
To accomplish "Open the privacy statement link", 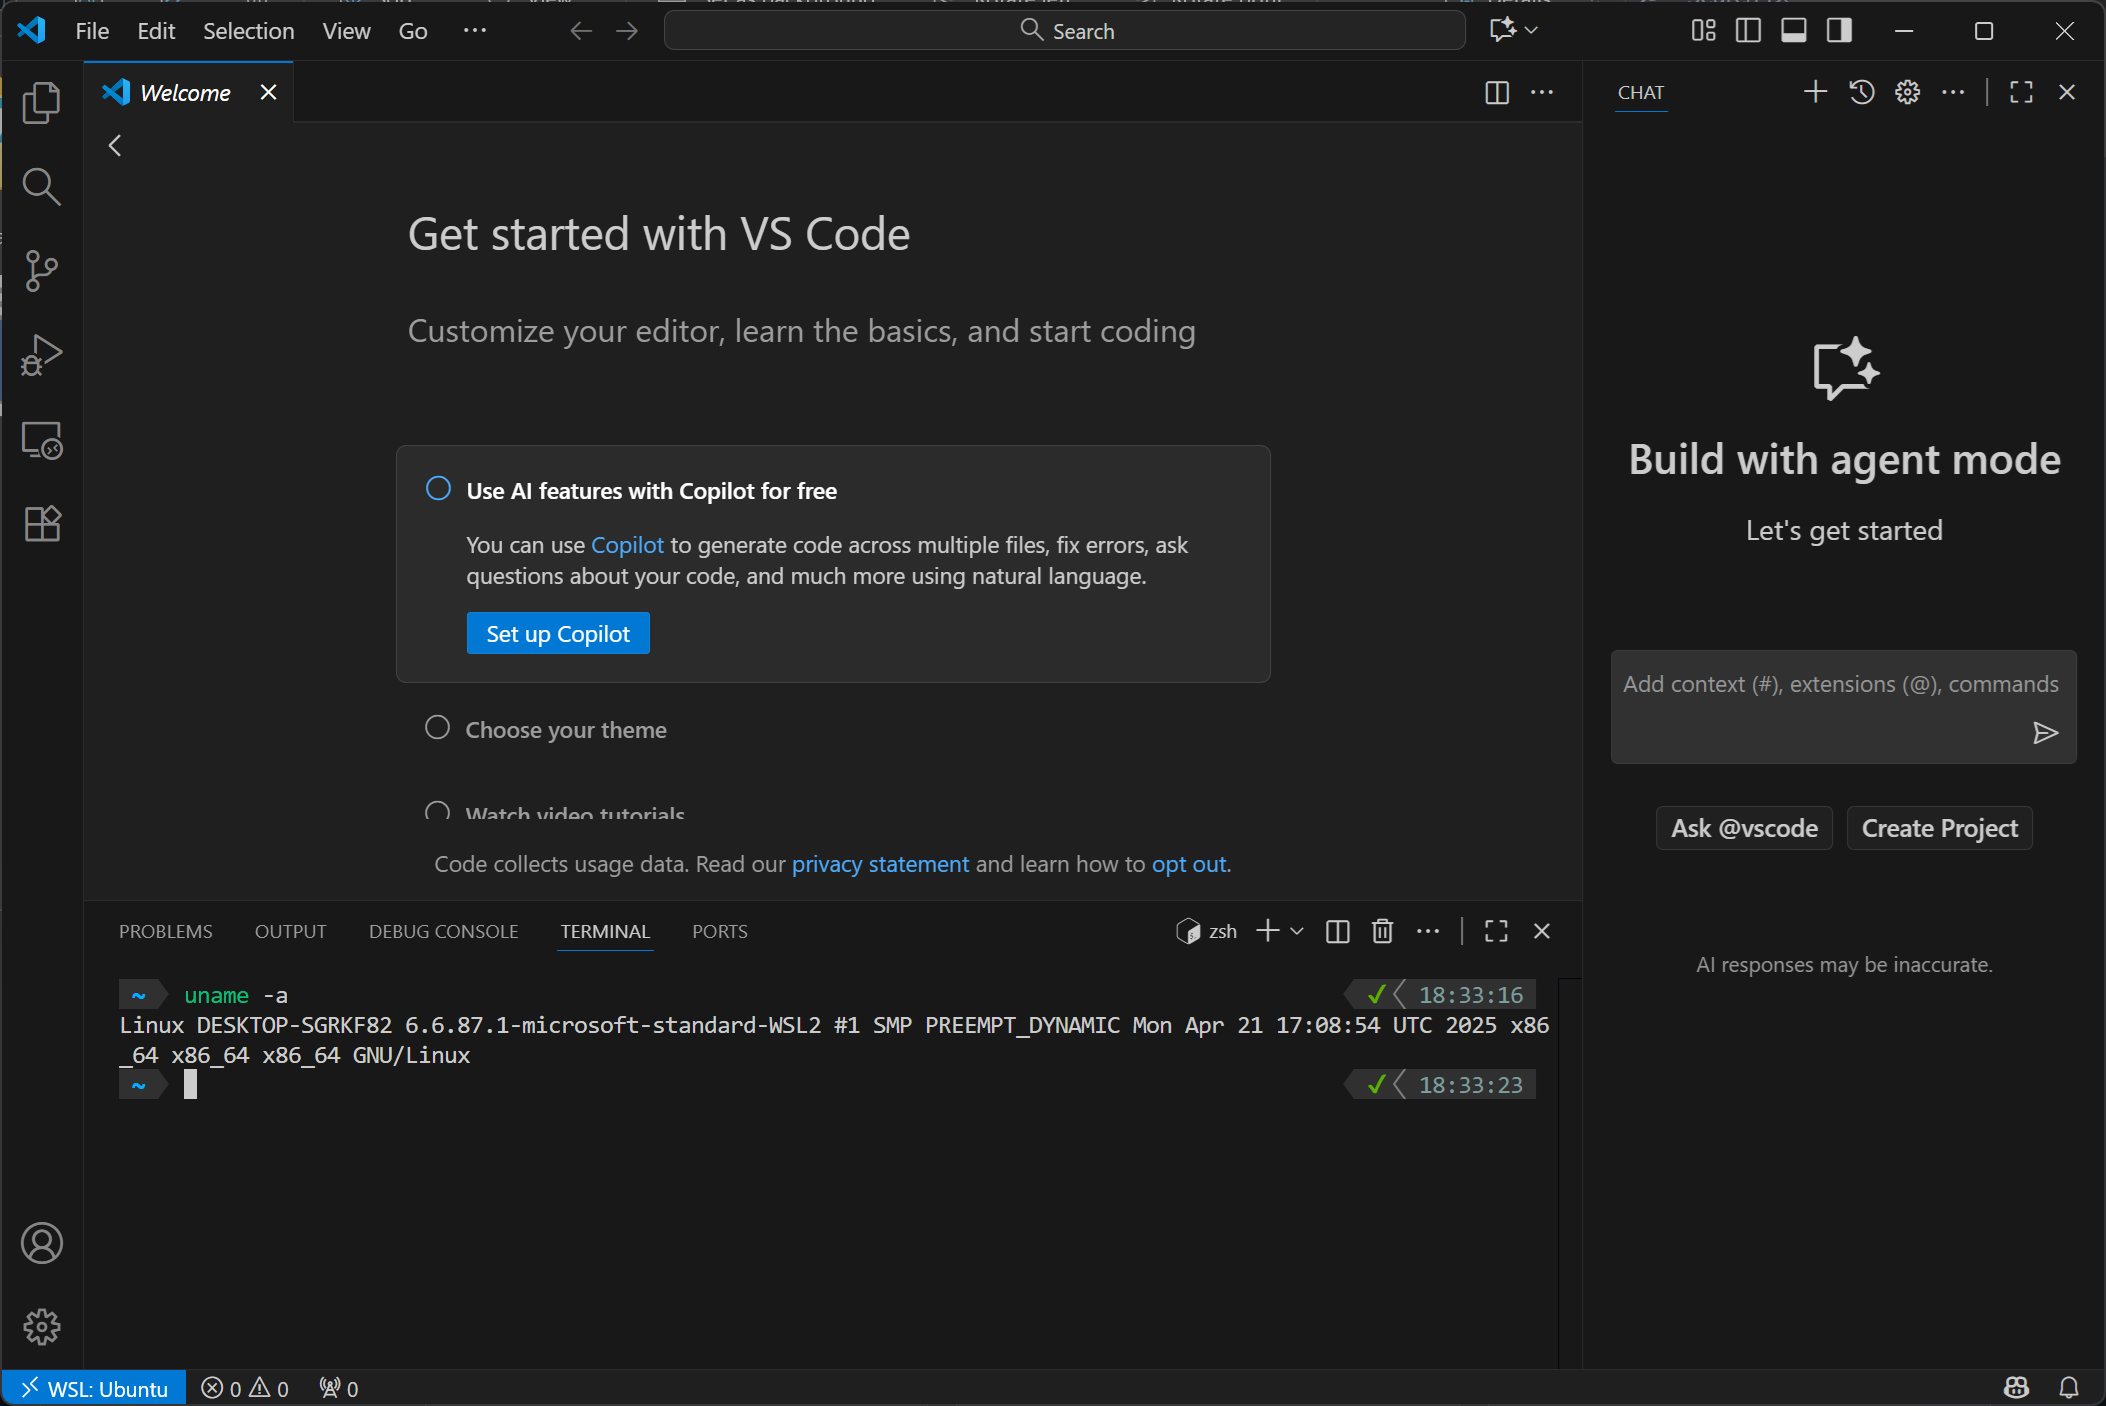I will click(x=880, y=864).
